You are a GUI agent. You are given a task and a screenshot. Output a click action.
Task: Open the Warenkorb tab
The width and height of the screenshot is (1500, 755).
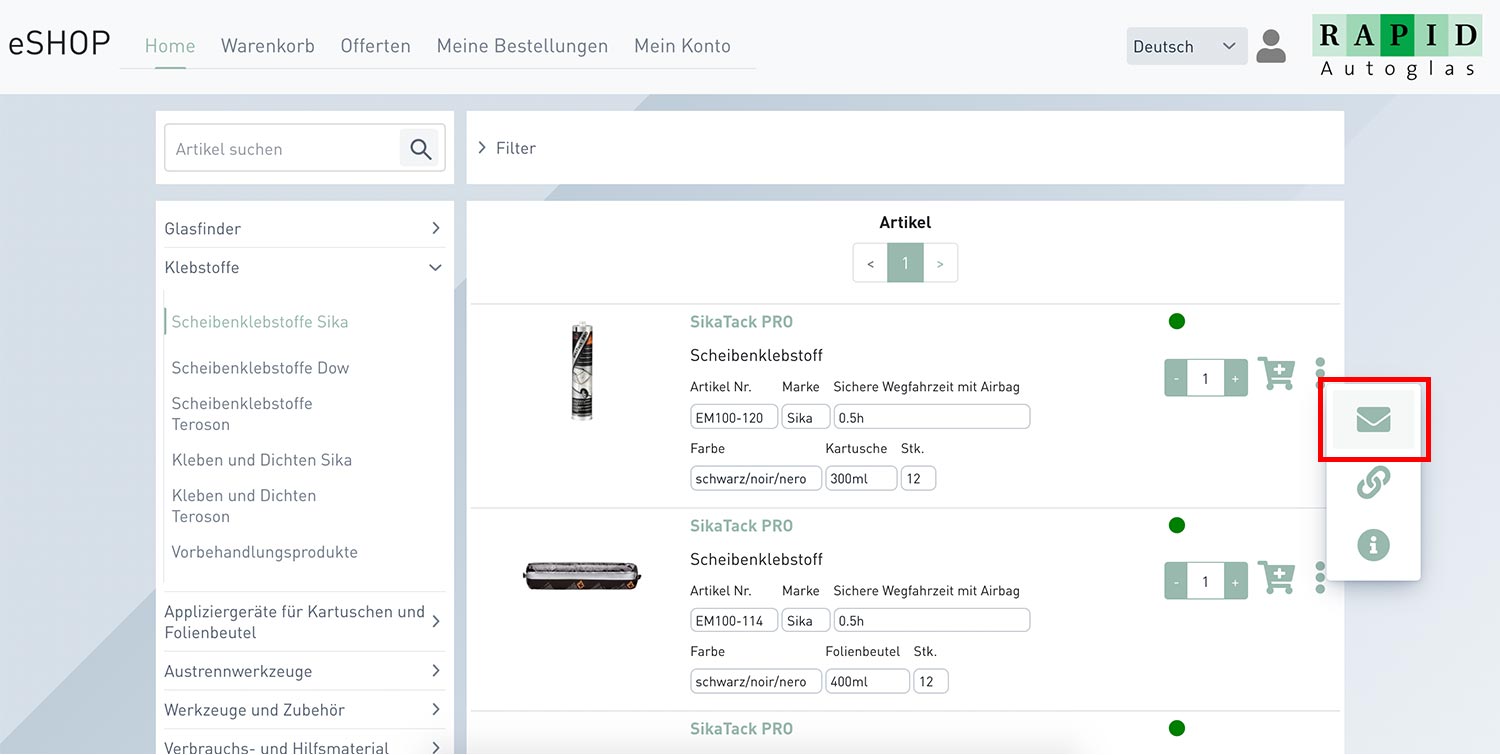(267, 46)
